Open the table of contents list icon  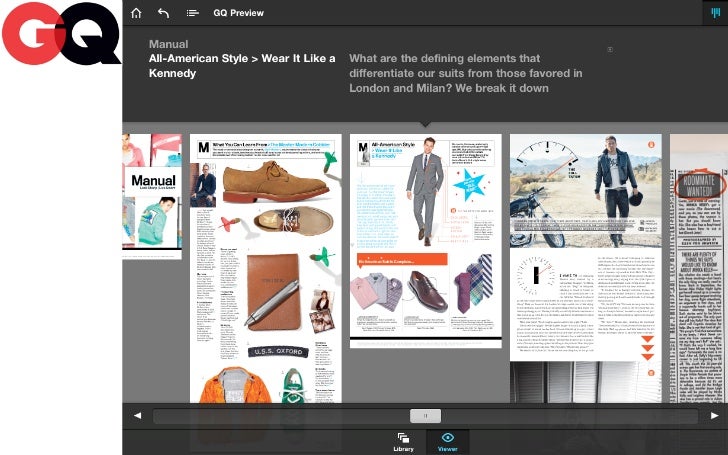point(192,13)
